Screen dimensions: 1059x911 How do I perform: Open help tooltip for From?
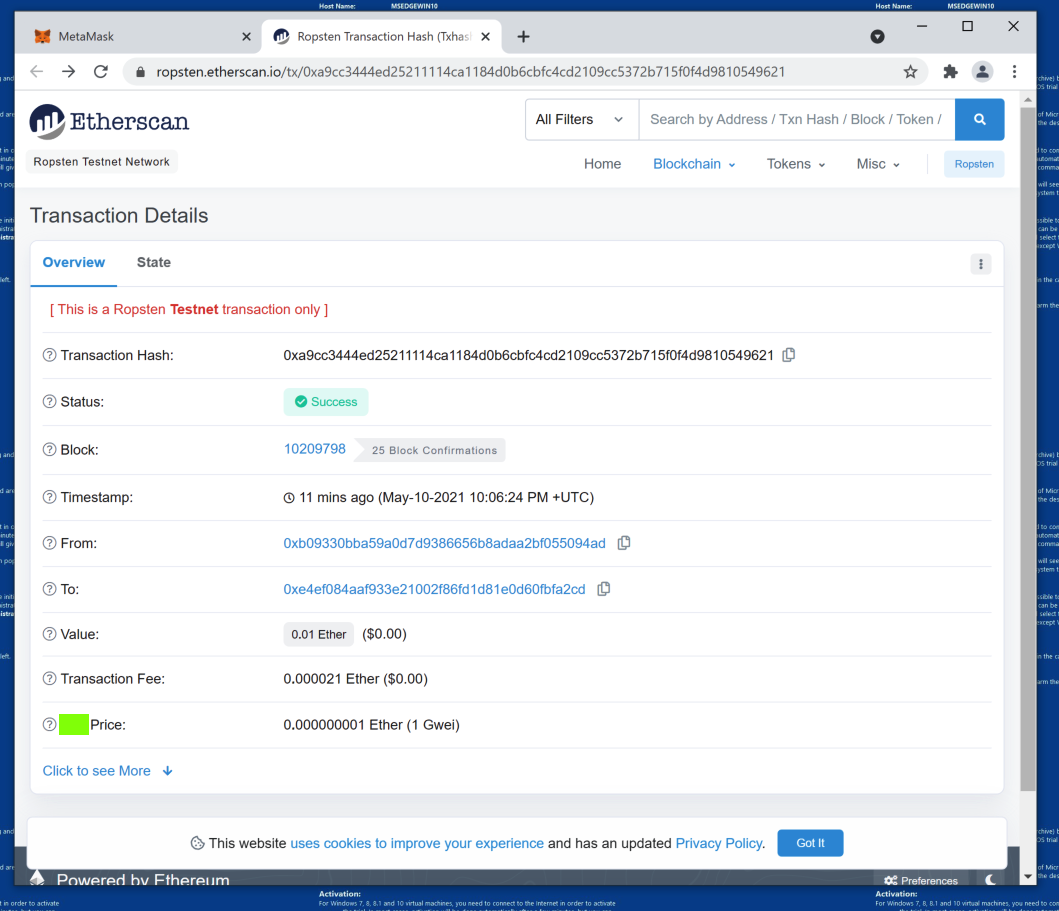(49, 543)
